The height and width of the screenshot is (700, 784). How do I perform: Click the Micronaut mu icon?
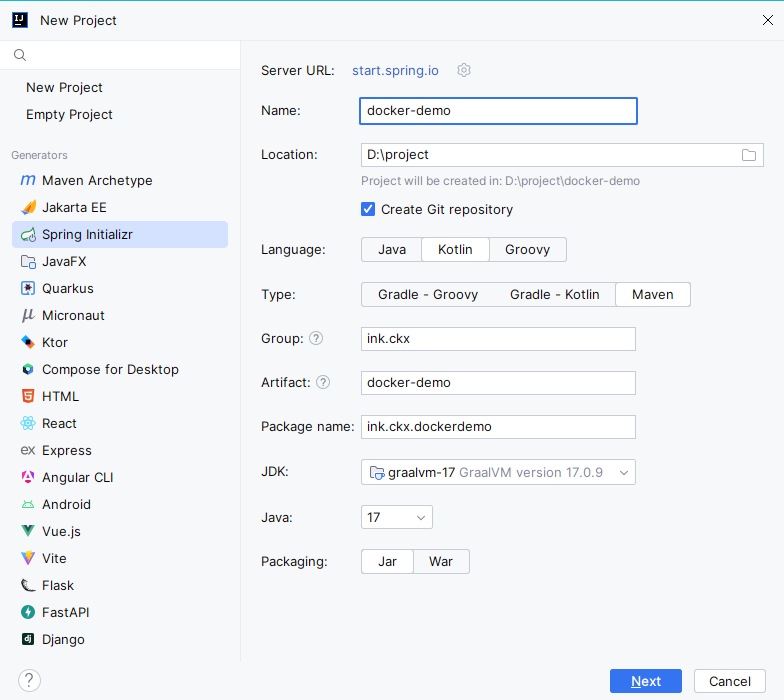click(x=28, y=315)
